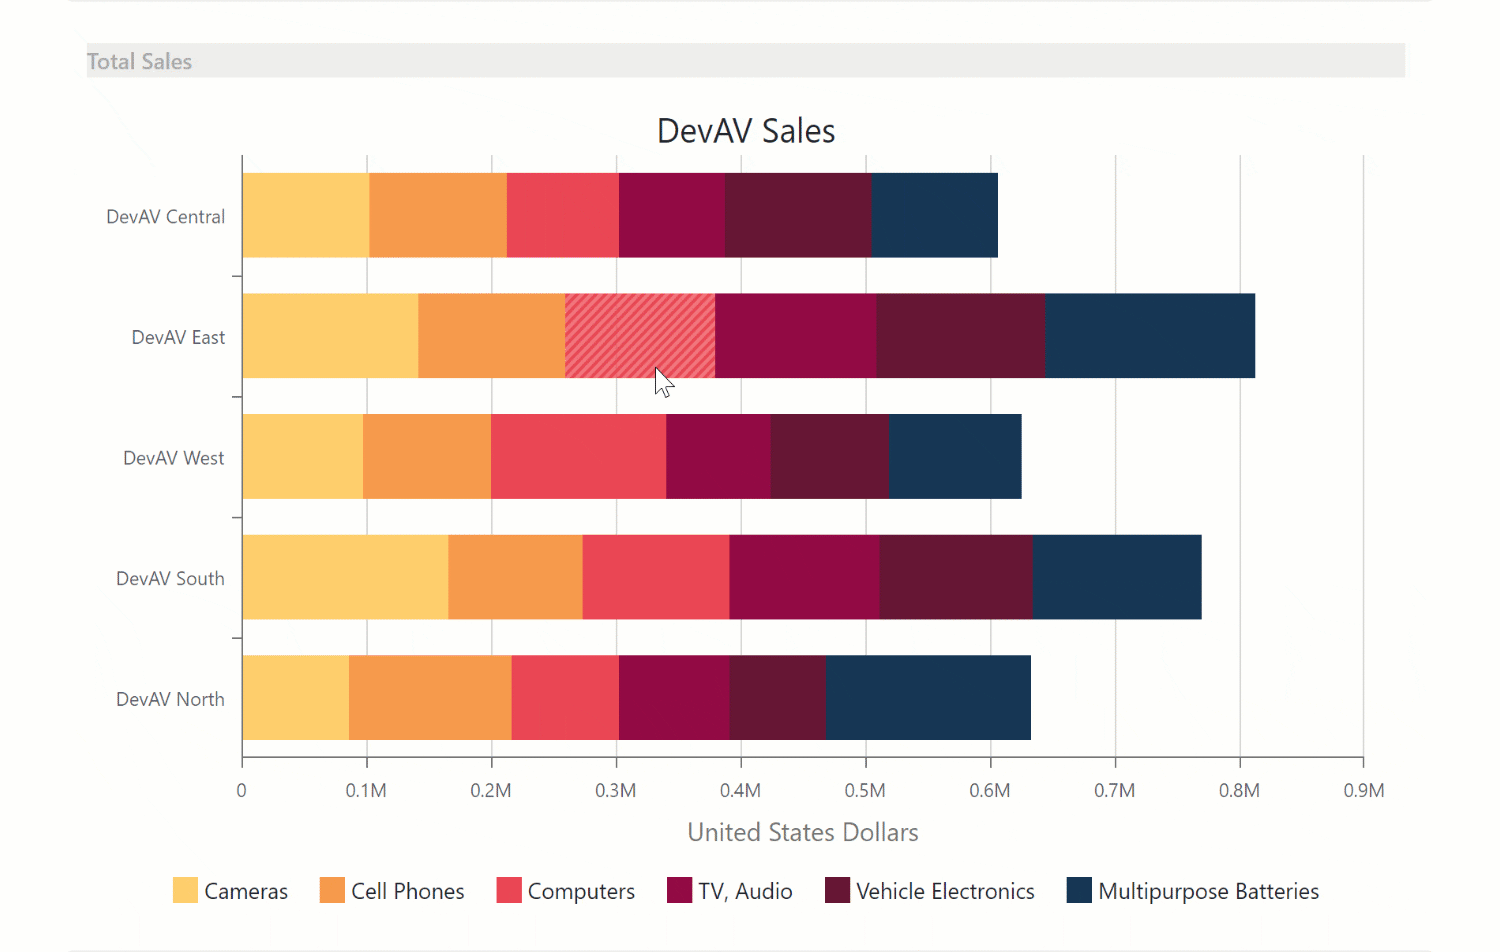Viewport: 1500px width, 952px height.
Task: Click the Computers legend color swatch
Action: pos(509,890)
